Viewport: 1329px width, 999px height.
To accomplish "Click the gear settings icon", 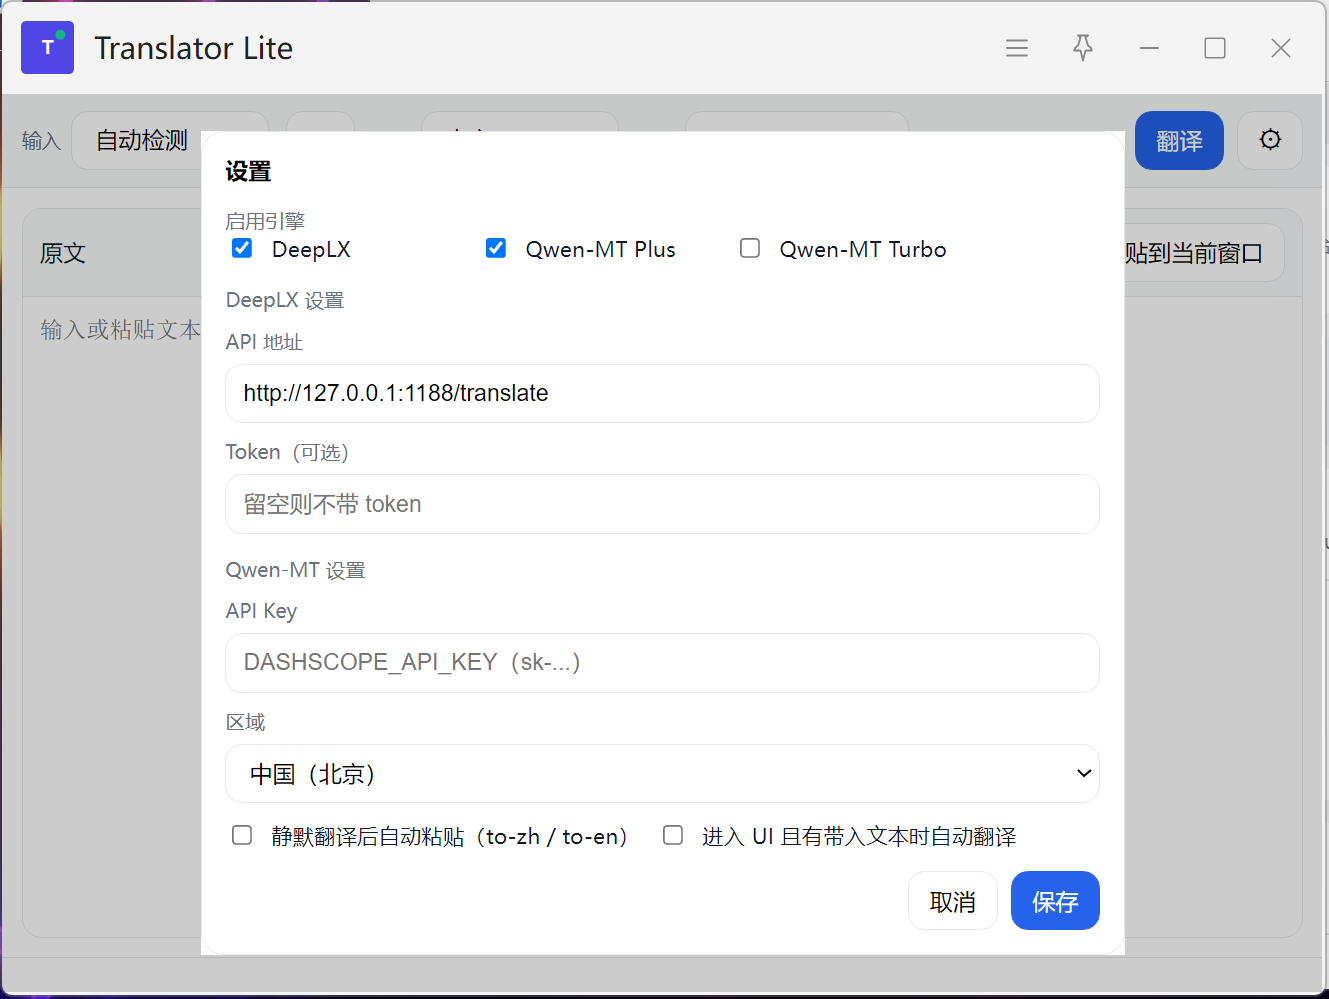I will pos(1269,140).
